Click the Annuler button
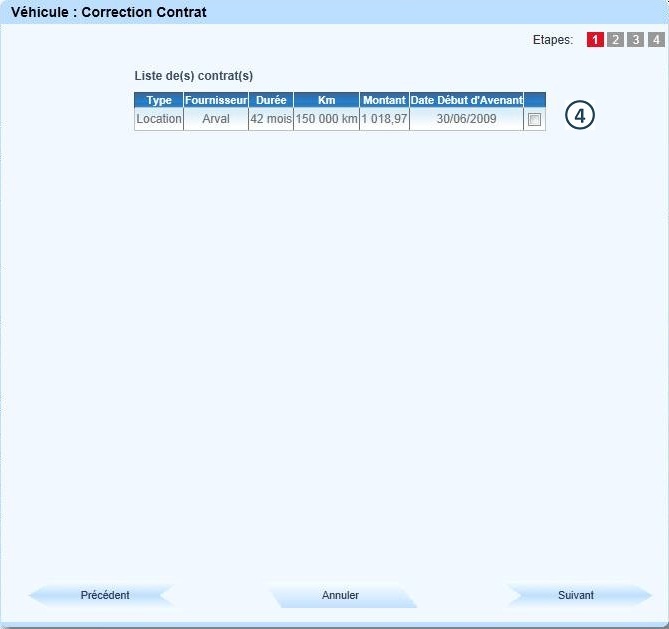669x629 pixels. [340, 595]
